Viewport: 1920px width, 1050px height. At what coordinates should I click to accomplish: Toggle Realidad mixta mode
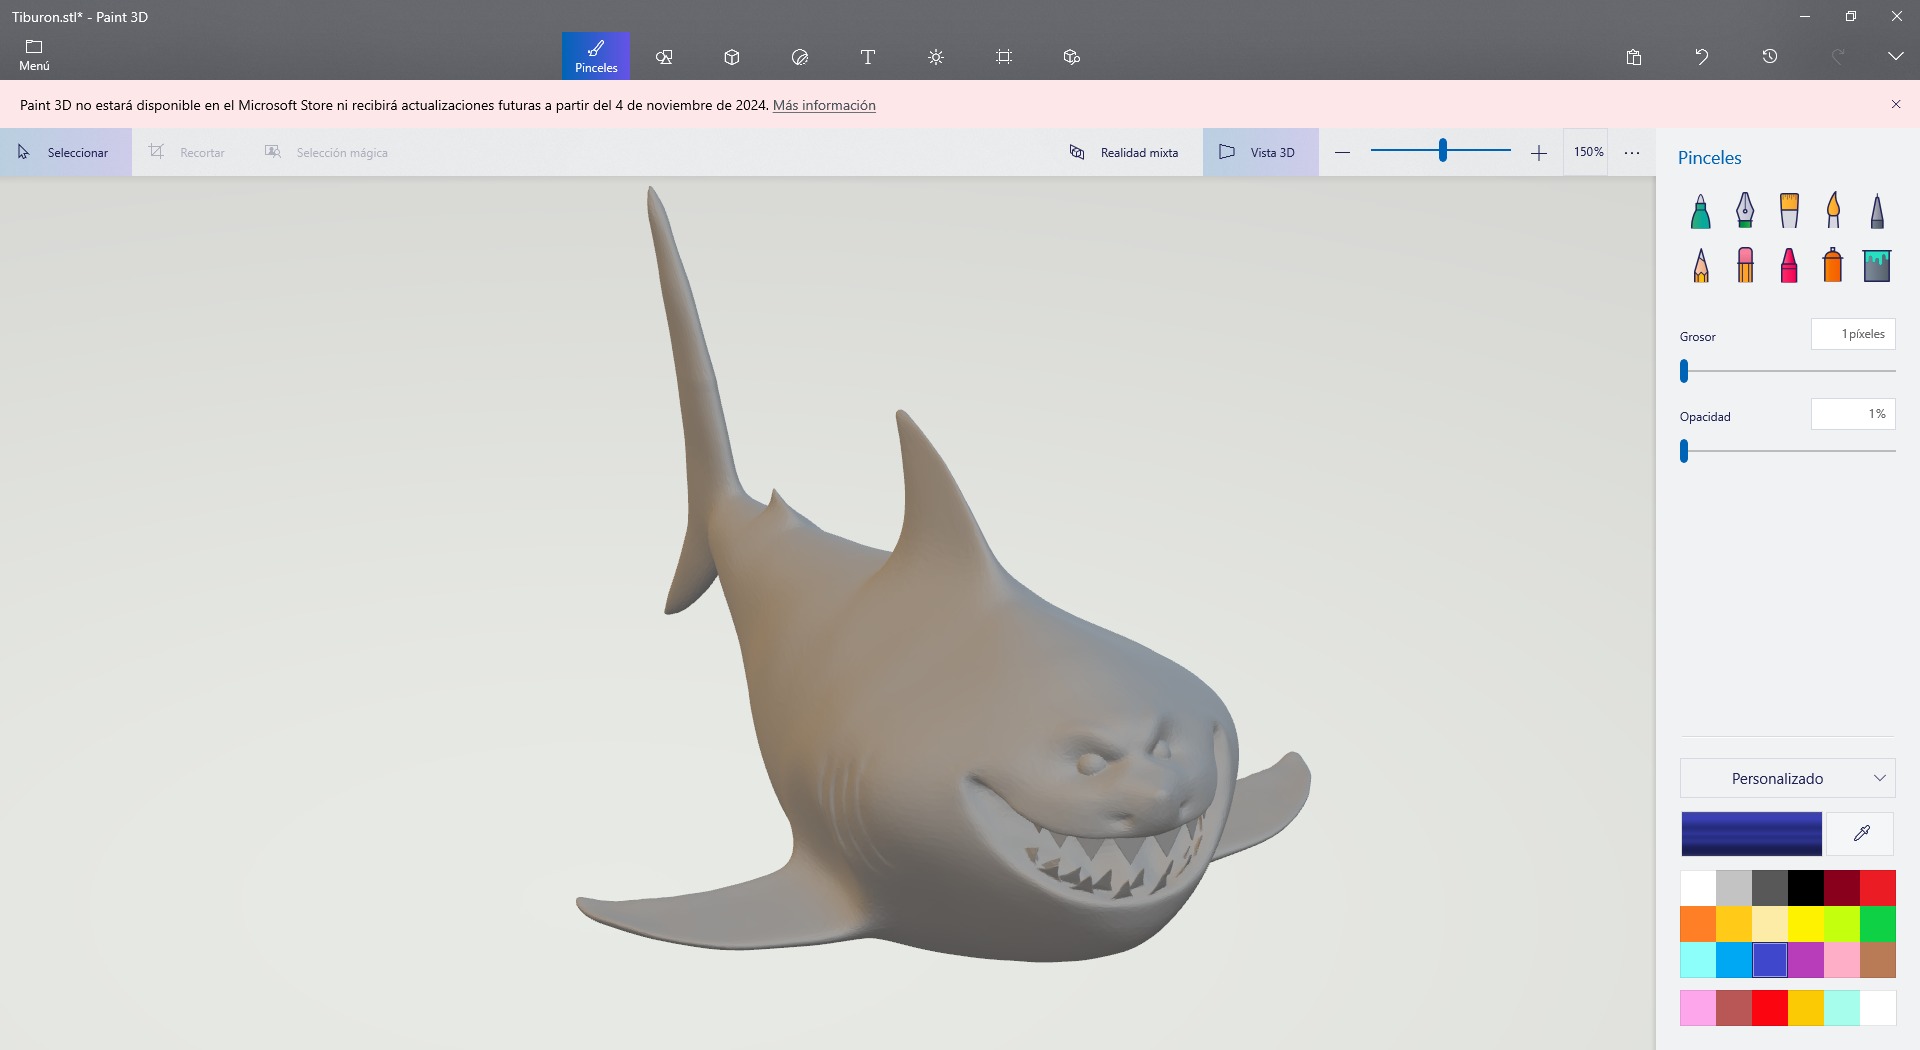tap(1124, 152)
